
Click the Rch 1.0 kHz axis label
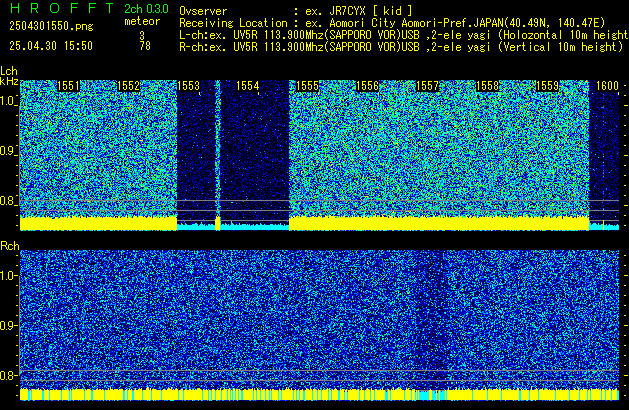[8, 276]
